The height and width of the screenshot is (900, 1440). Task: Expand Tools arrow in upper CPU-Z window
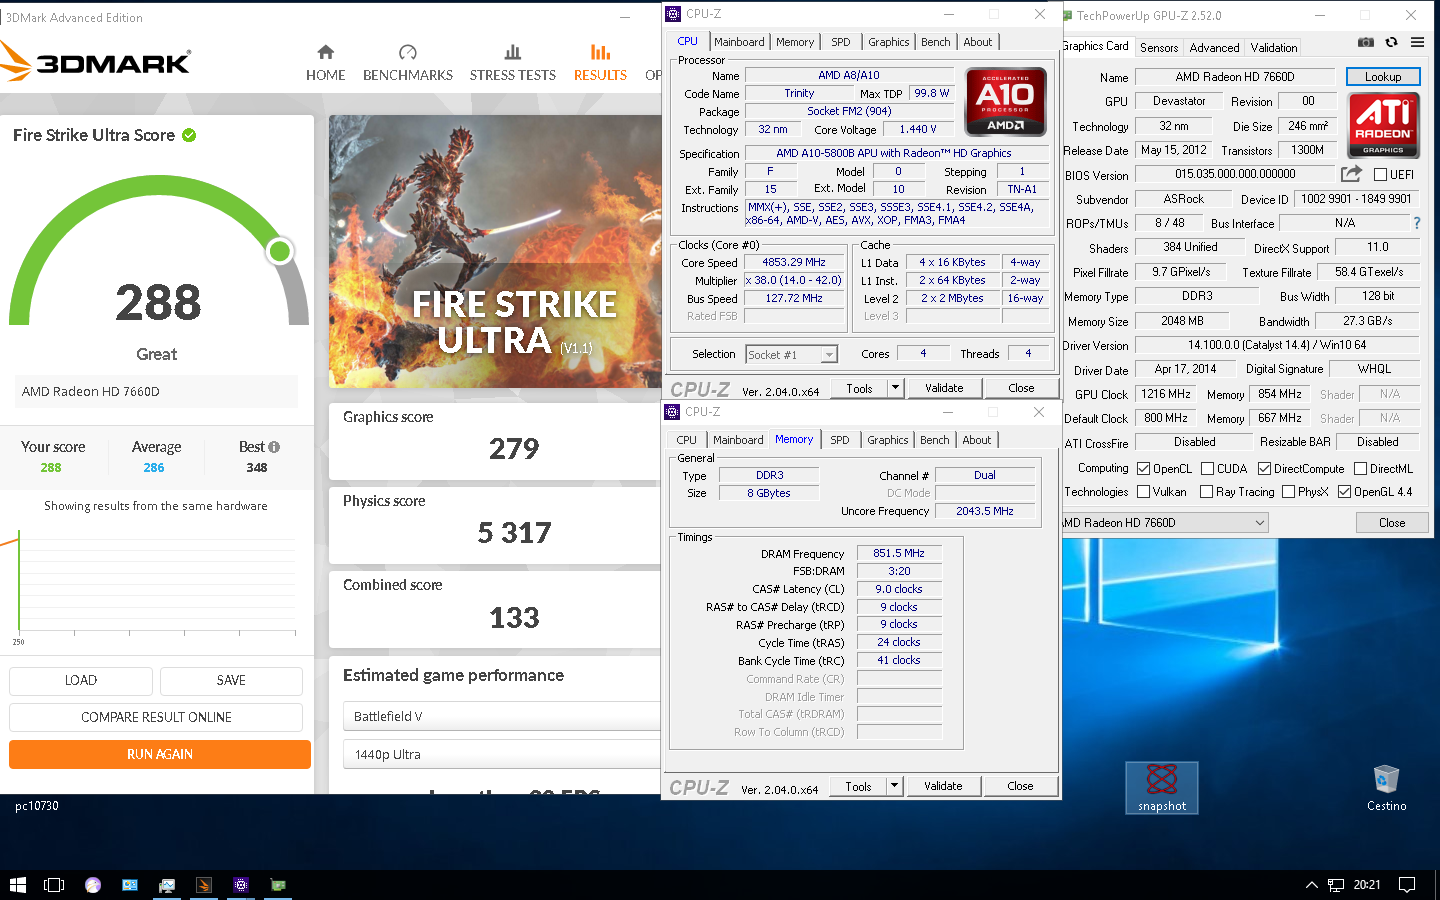pyautogui.click(x=895, y=388)
